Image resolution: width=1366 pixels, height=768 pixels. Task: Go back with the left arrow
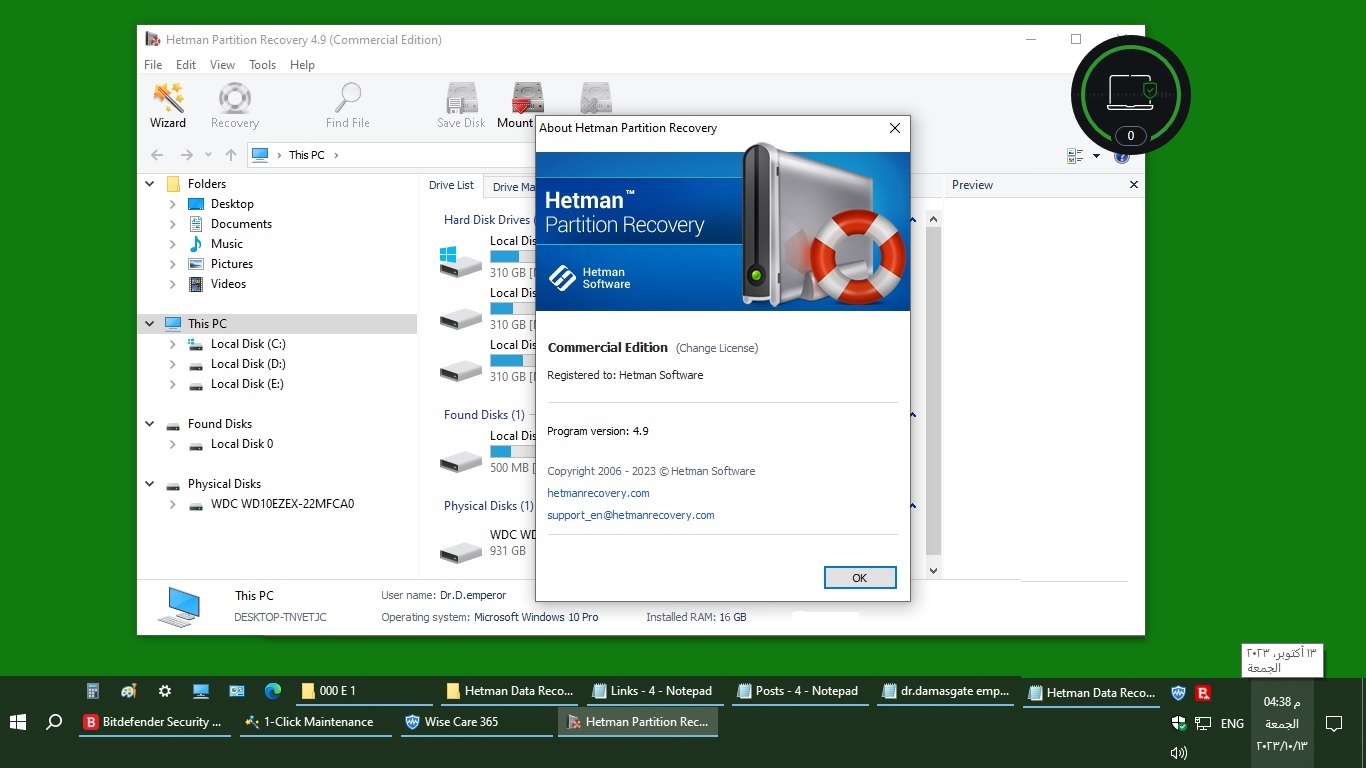pyautogui.click(x=157, y=155)
